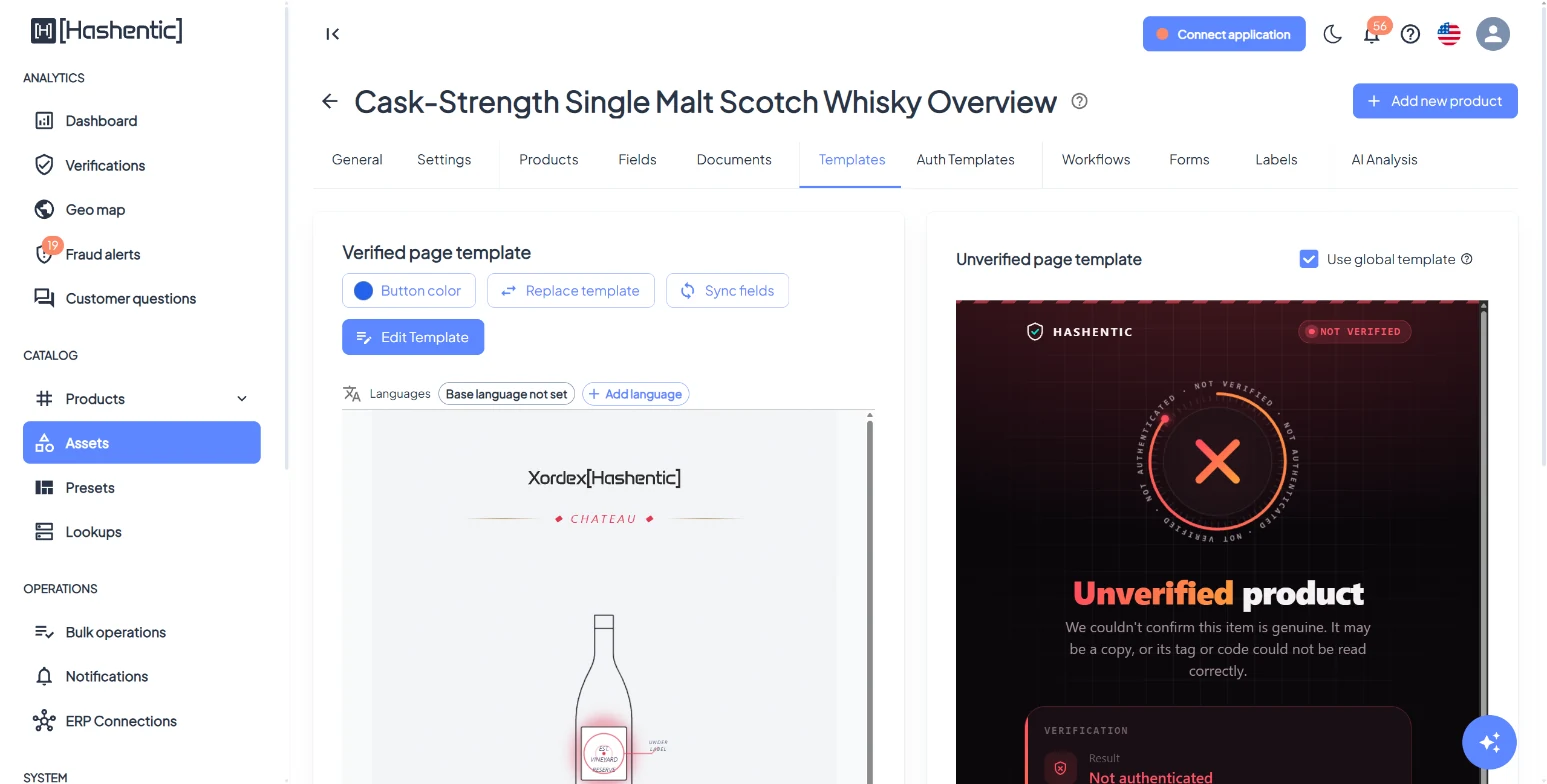
Task: Switch to the General tab
Action: (357, 159)
